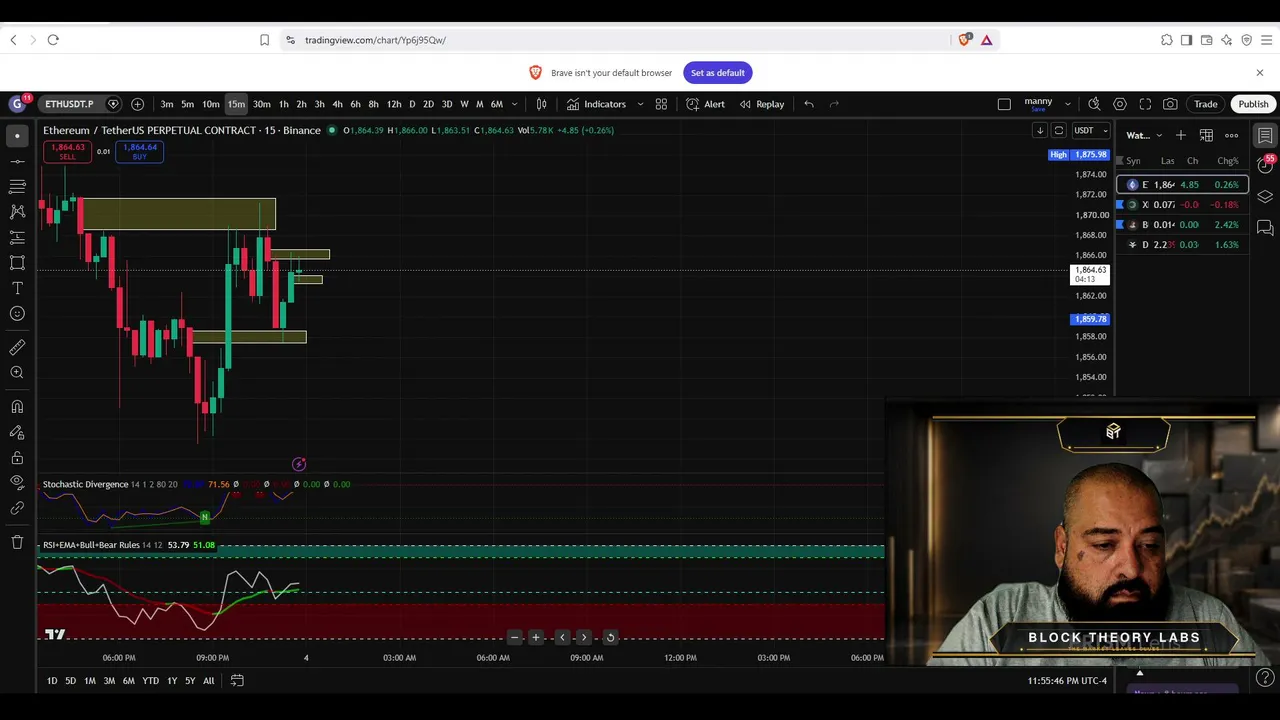Open watchlist advanced view icon

[x=1206, y=135]
